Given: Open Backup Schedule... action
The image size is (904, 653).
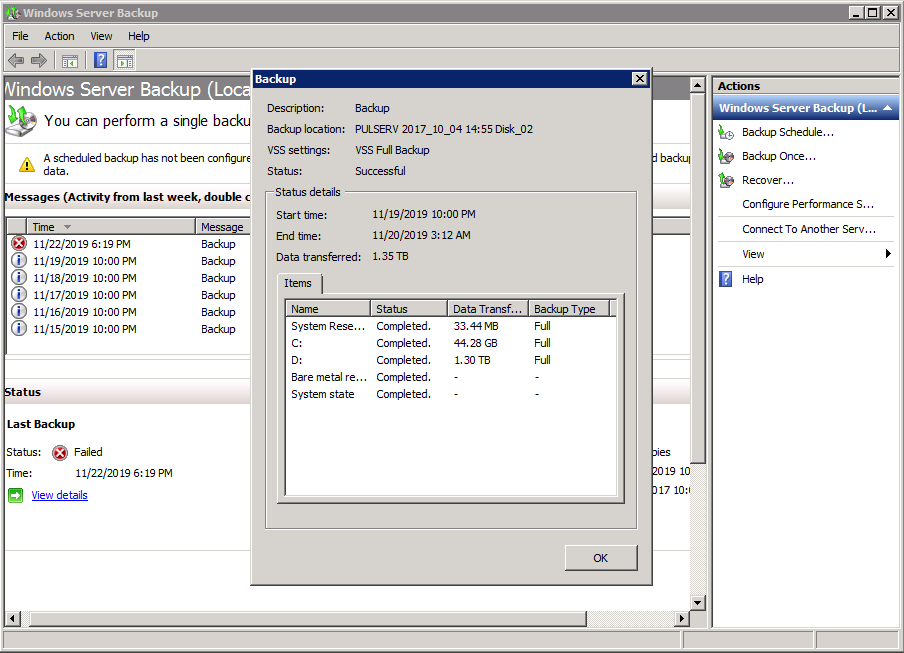Looking at the screenshot, I should 788,133.
